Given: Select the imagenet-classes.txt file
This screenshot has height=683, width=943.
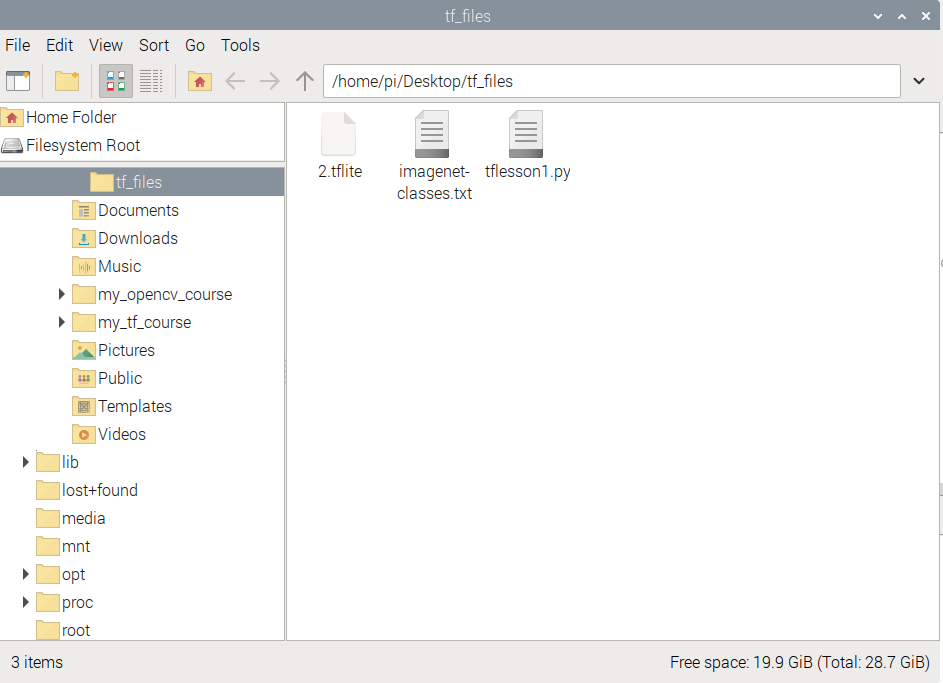Looking at the screenshot, I should tap(433, 135).
